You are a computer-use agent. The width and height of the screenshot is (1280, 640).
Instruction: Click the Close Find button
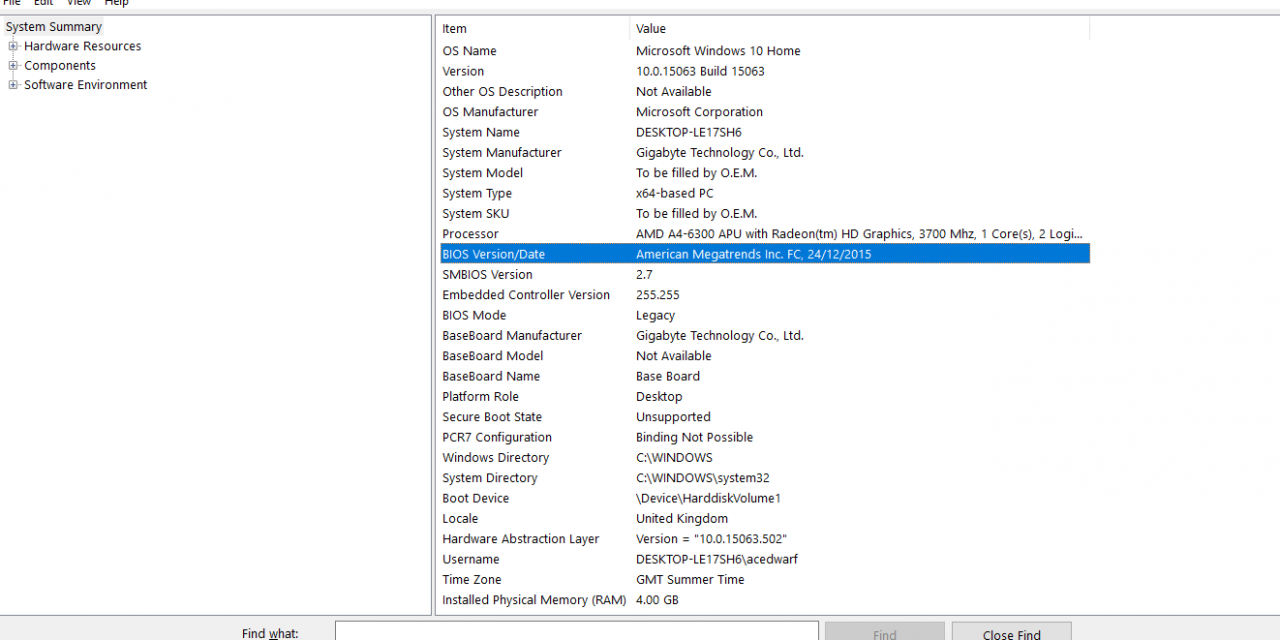tap(1011, 634)
